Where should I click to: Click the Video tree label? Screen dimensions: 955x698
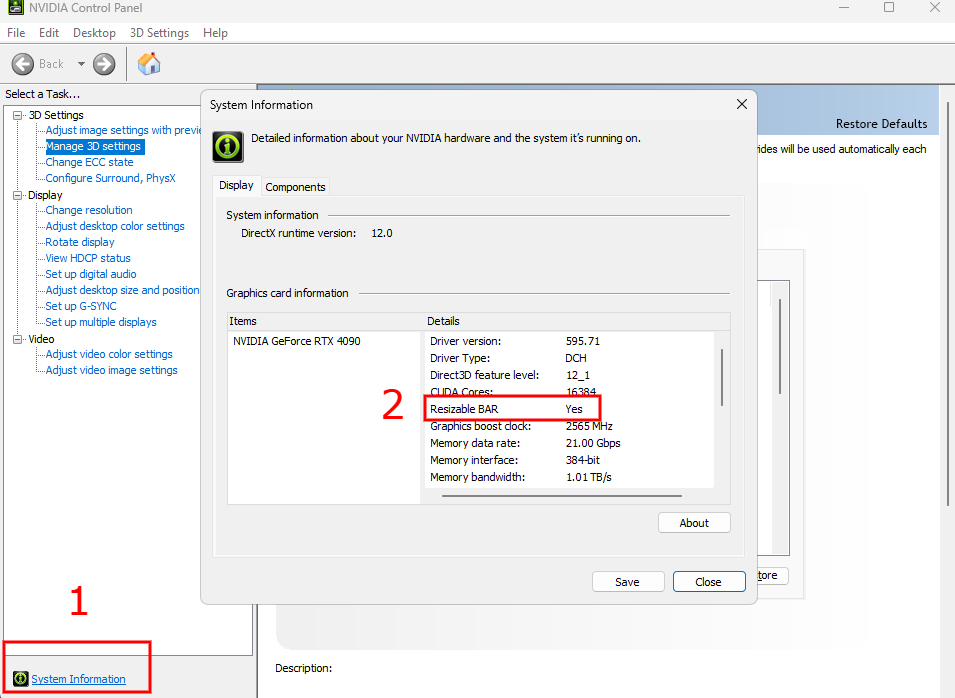click(x=41, y=339)
